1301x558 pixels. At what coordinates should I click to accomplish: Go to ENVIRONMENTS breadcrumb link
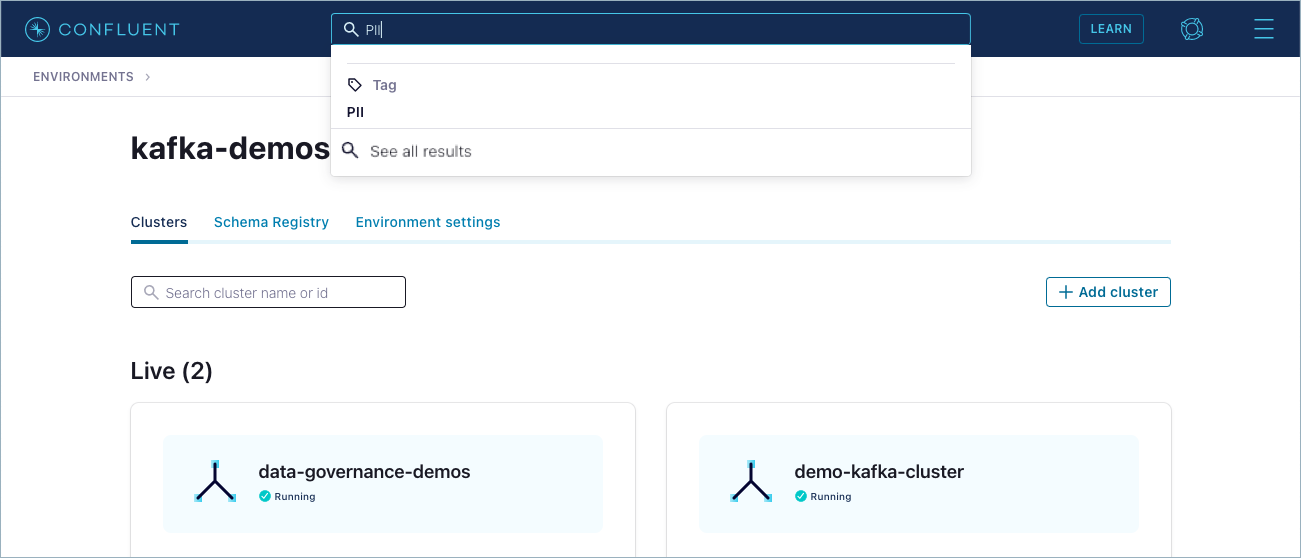[x=83, y=77]
